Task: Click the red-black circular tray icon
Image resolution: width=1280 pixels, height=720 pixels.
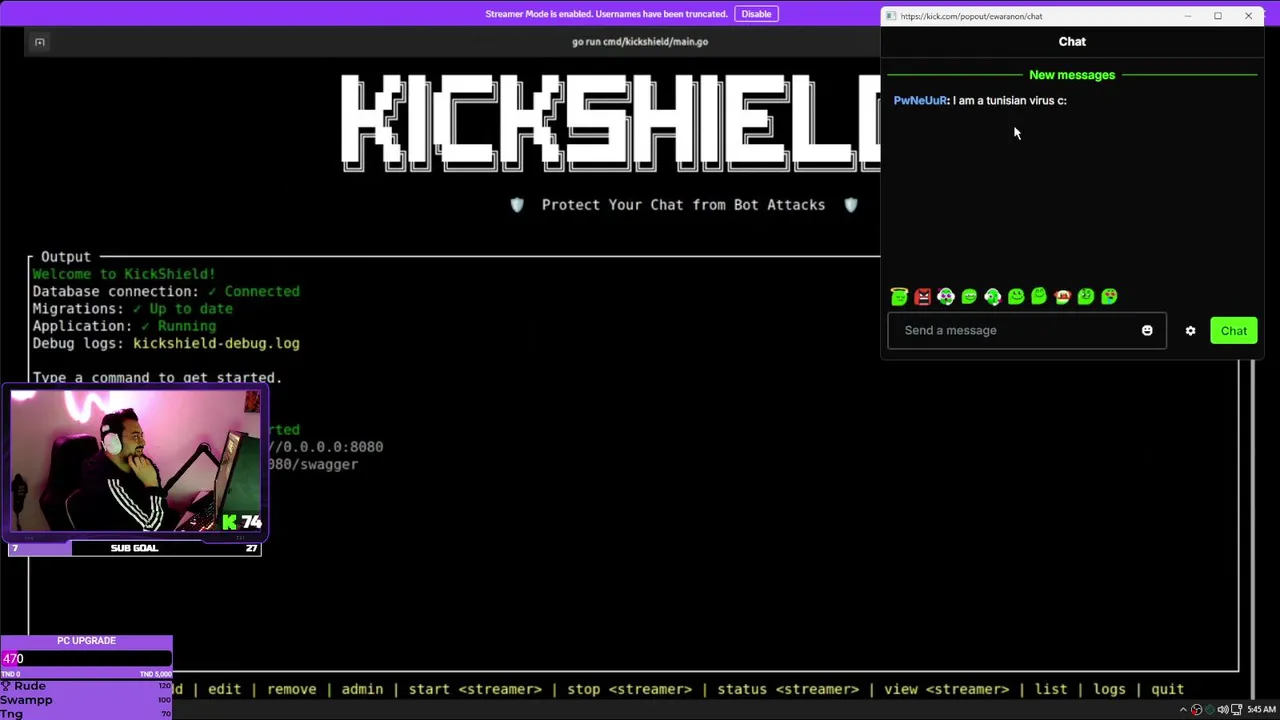Action: click(x=1196, y=710)
